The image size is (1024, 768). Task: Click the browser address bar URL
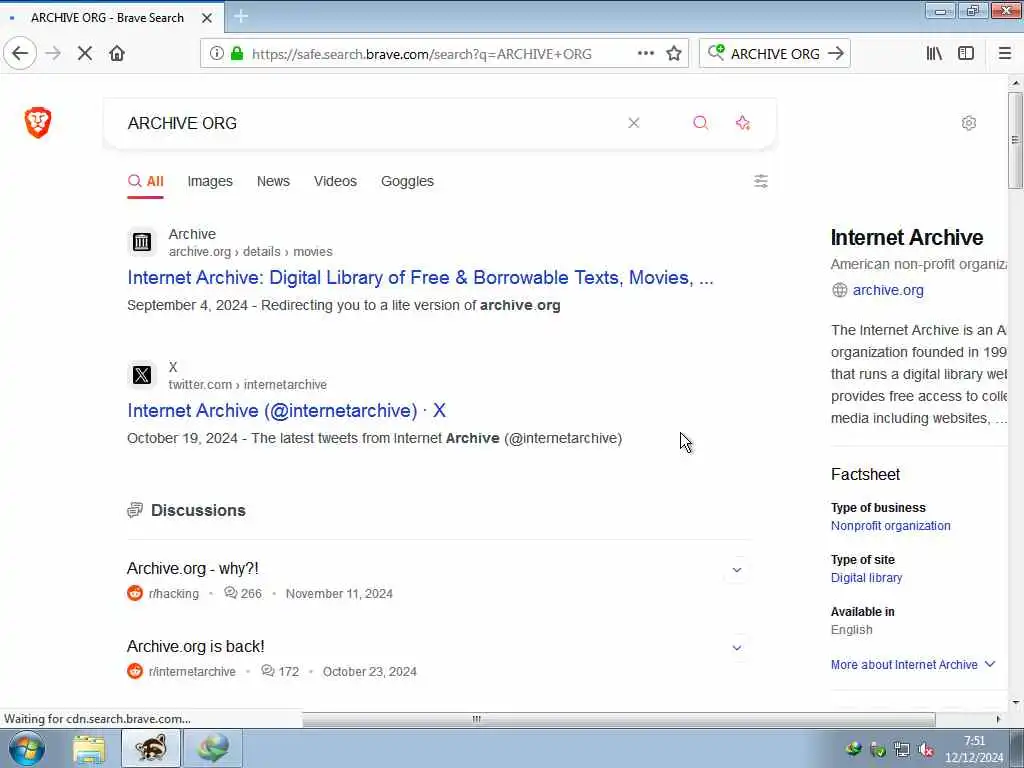421,54
